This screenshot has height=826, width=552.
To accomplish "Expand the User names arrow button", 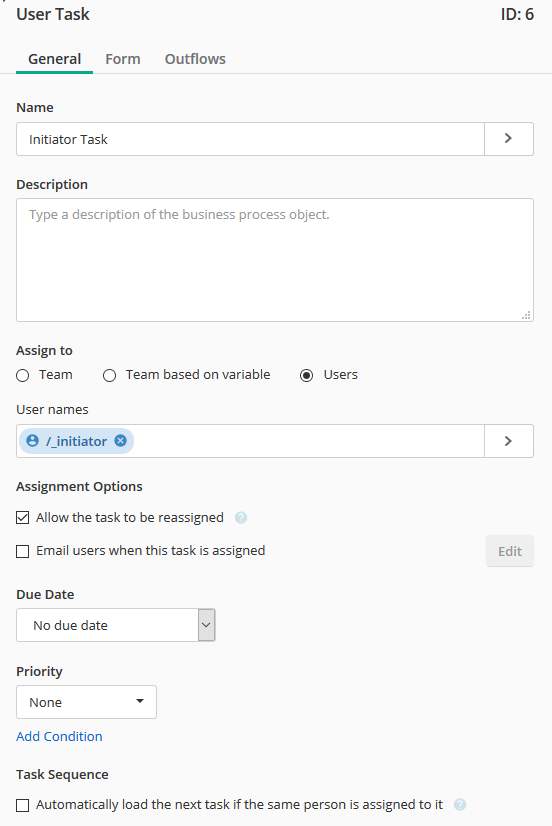I will point(508,441).
